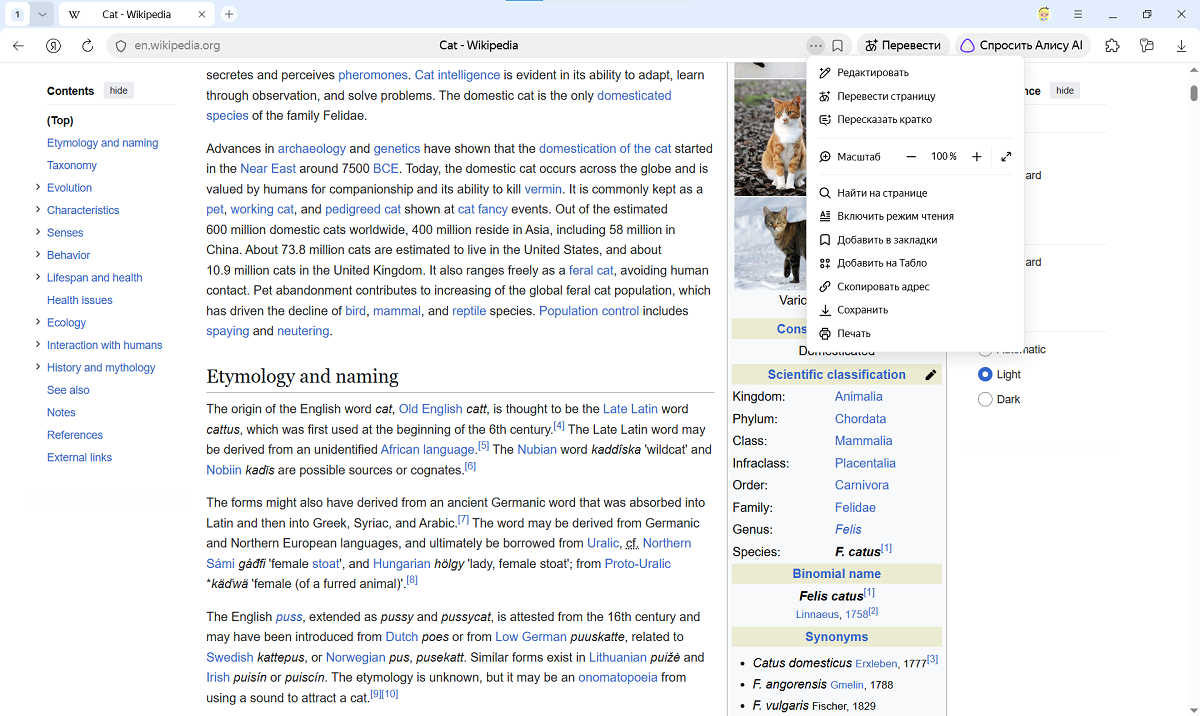Open the extensions puzzle icon
Screen dimensions: 1200x716
point(1112,45)
